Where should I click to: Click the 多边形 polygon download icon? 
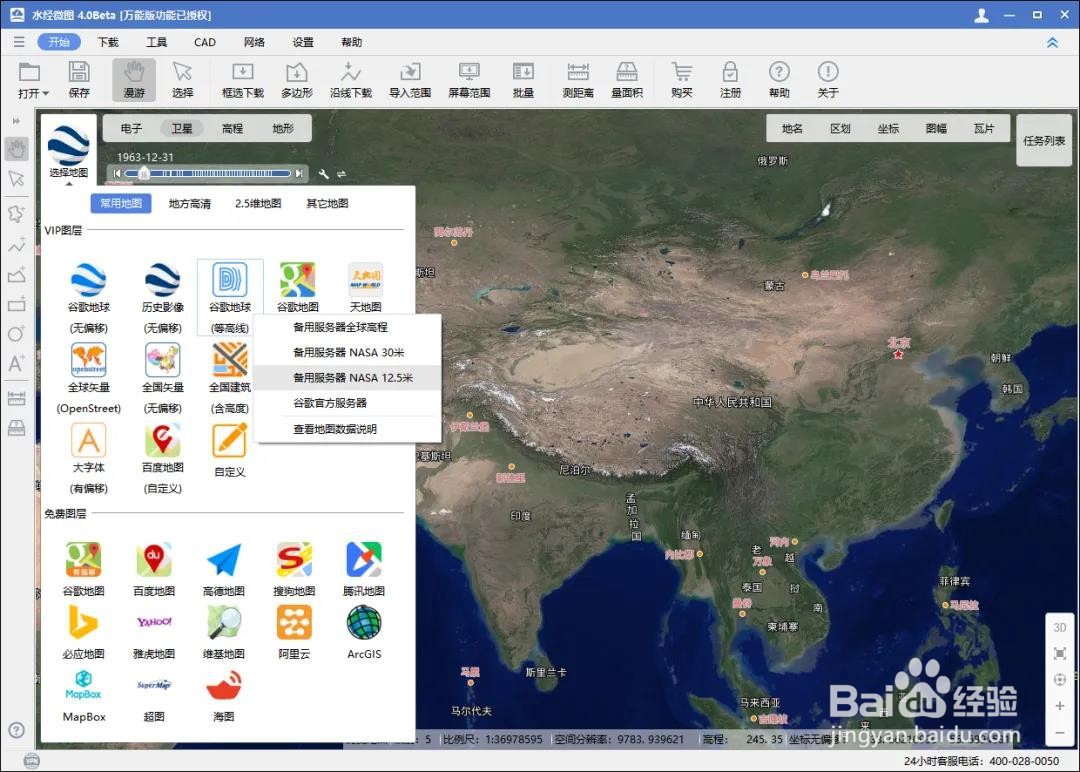pyautogui.click(x=296, y=72)
